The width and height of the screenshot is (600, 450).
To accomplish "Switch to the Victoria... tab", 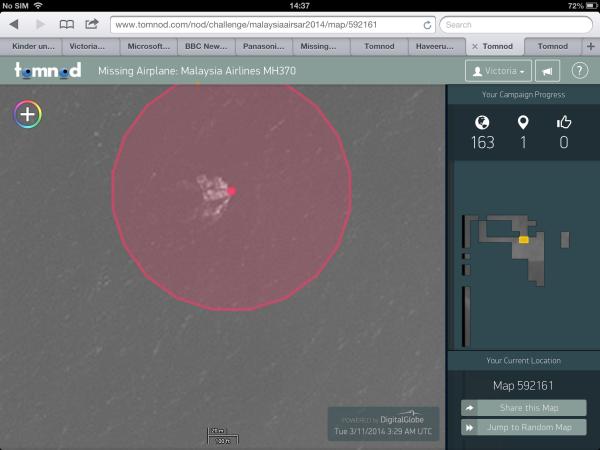I will [91, 46].
